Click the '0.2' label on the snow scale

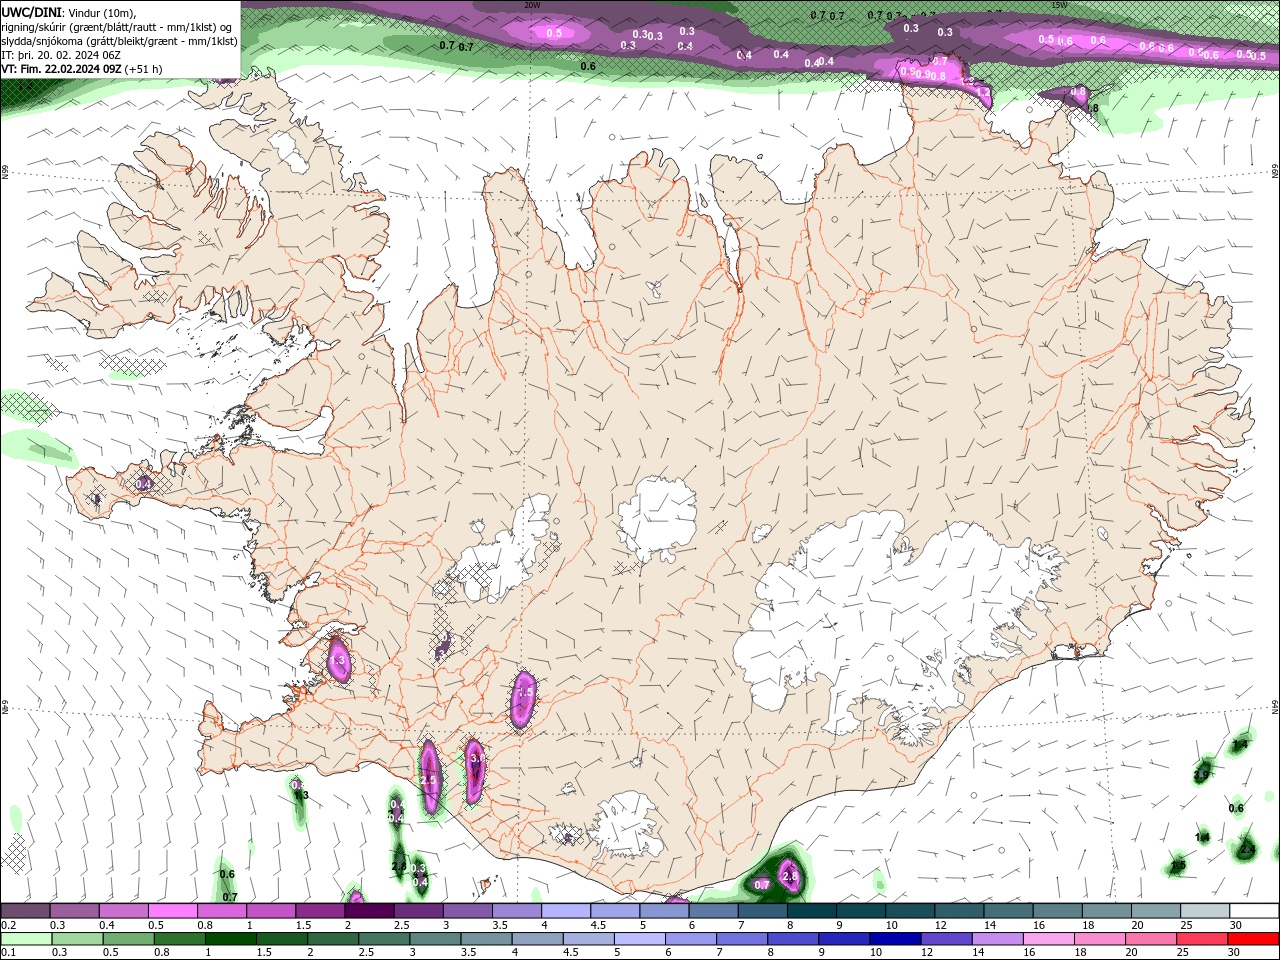coord(10,925)
